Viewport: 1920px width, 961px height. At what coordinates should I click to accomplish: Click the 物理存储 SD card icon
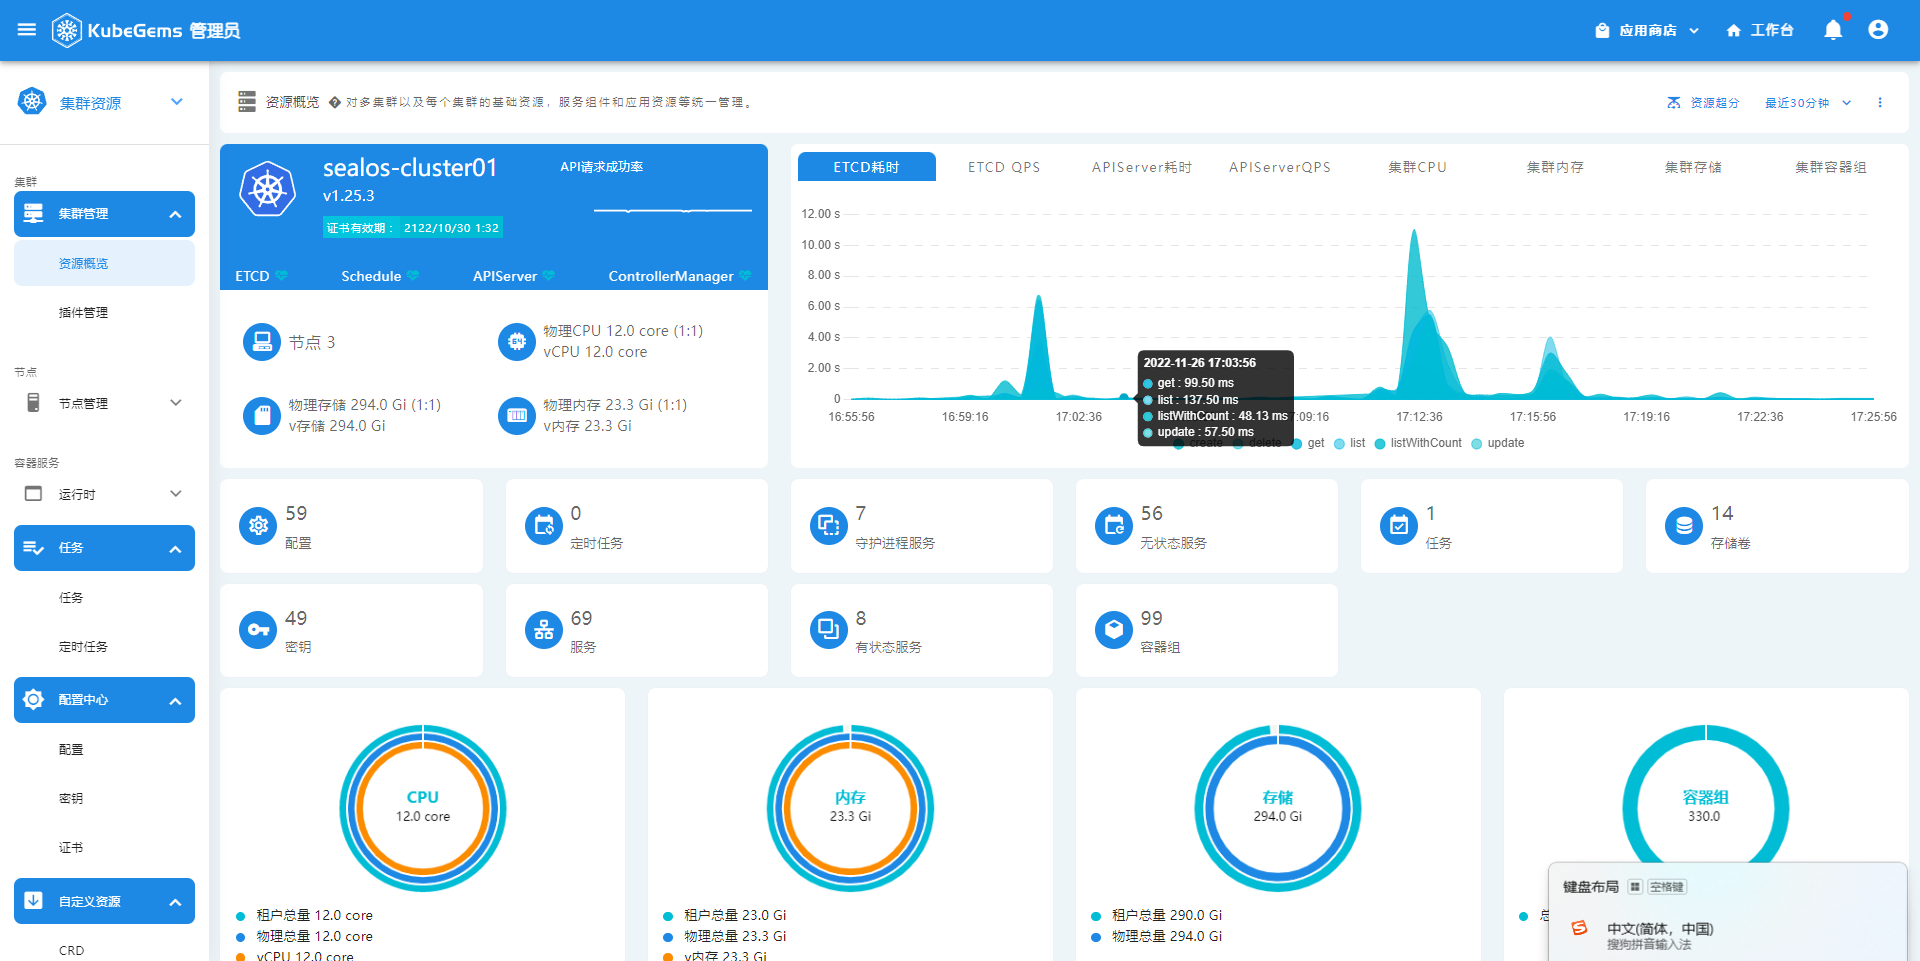262,416
